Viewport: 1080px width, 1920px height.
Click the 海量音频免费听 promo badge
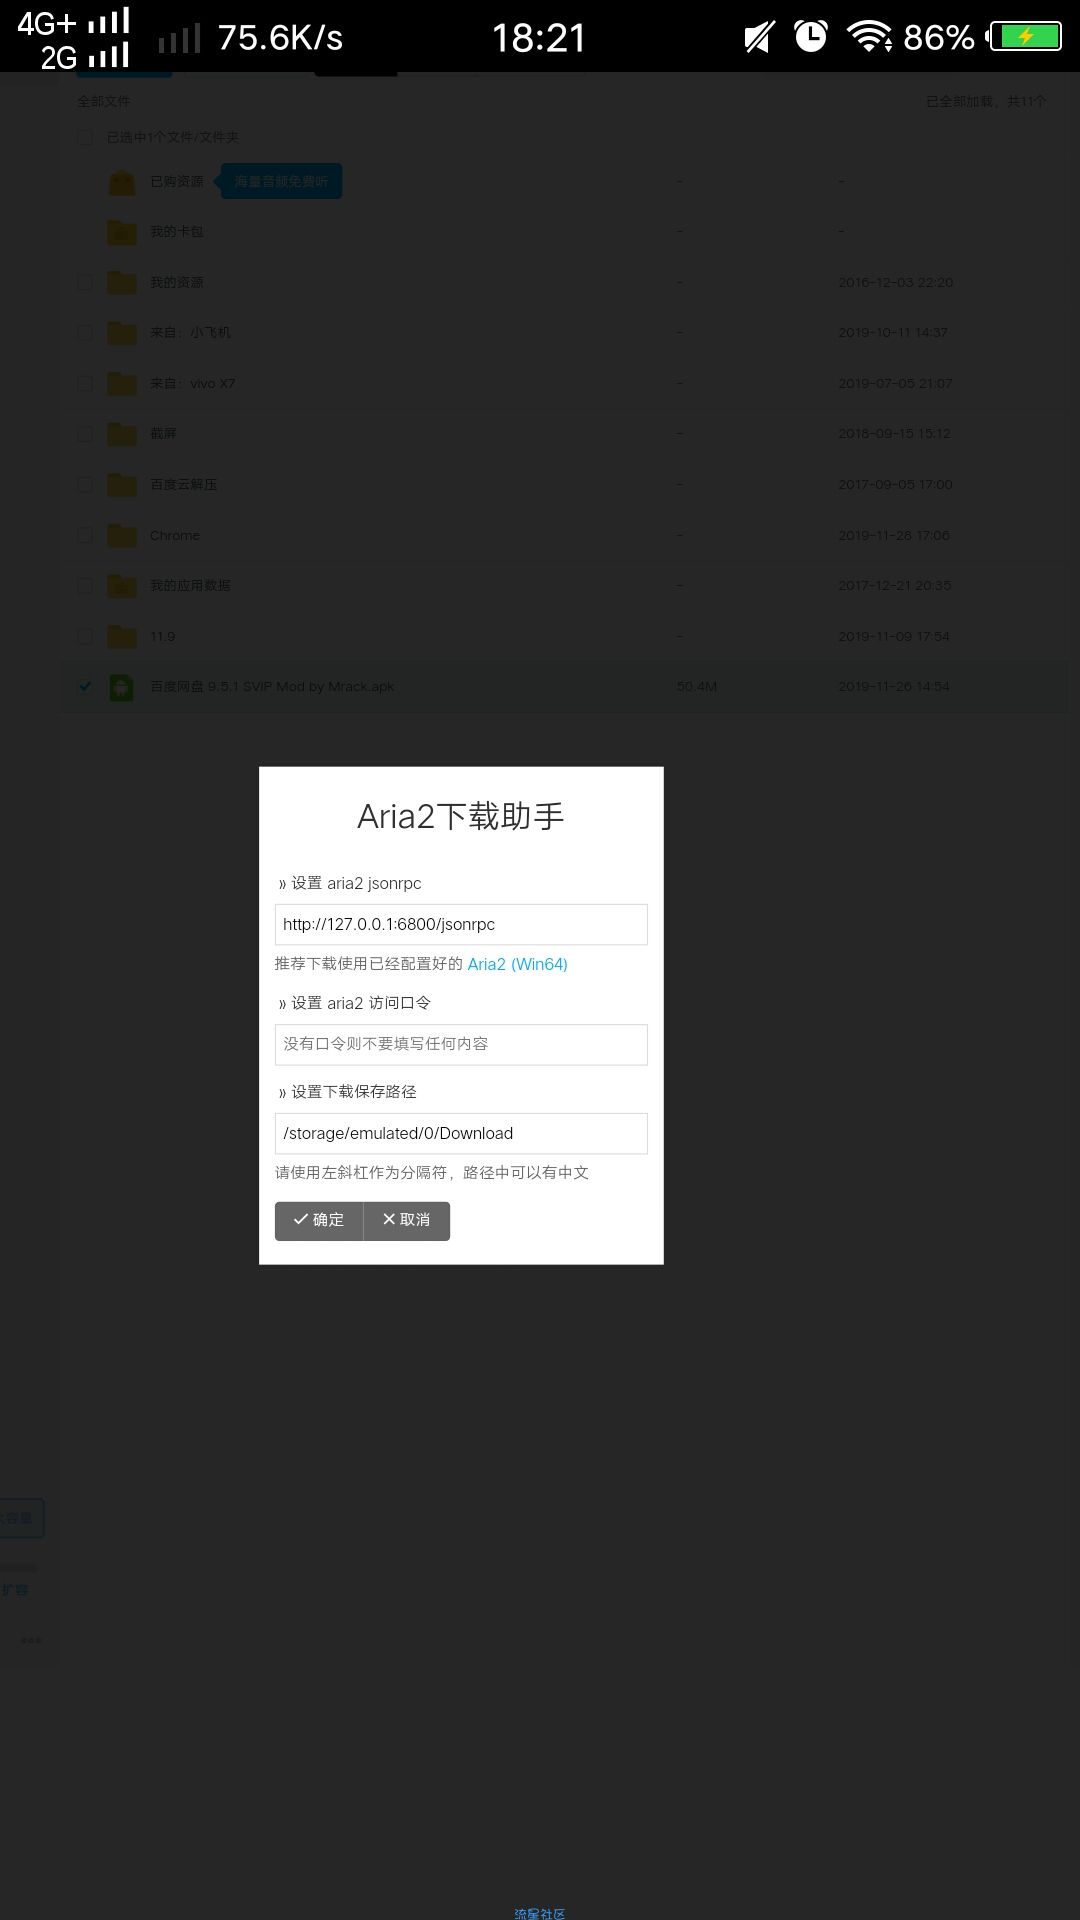pyautogui.click(x=281, y=181)
